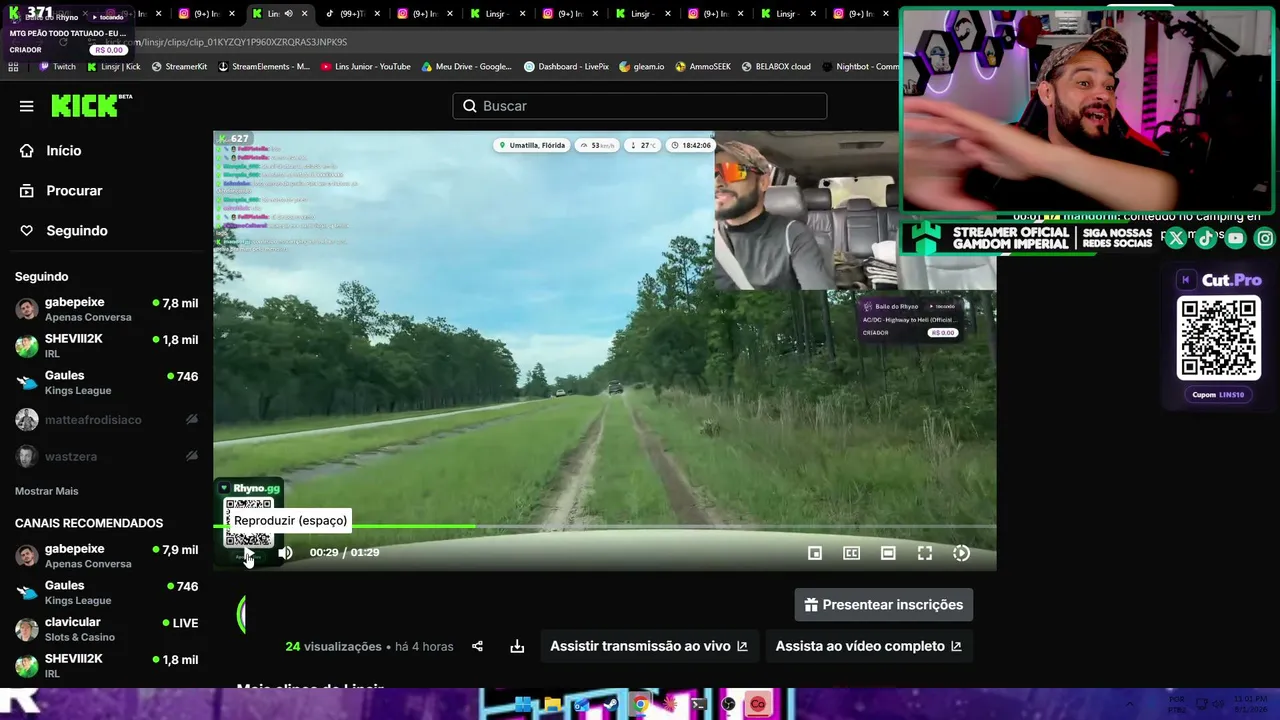Open OBS Studio from taskbar

coord(728,704)
